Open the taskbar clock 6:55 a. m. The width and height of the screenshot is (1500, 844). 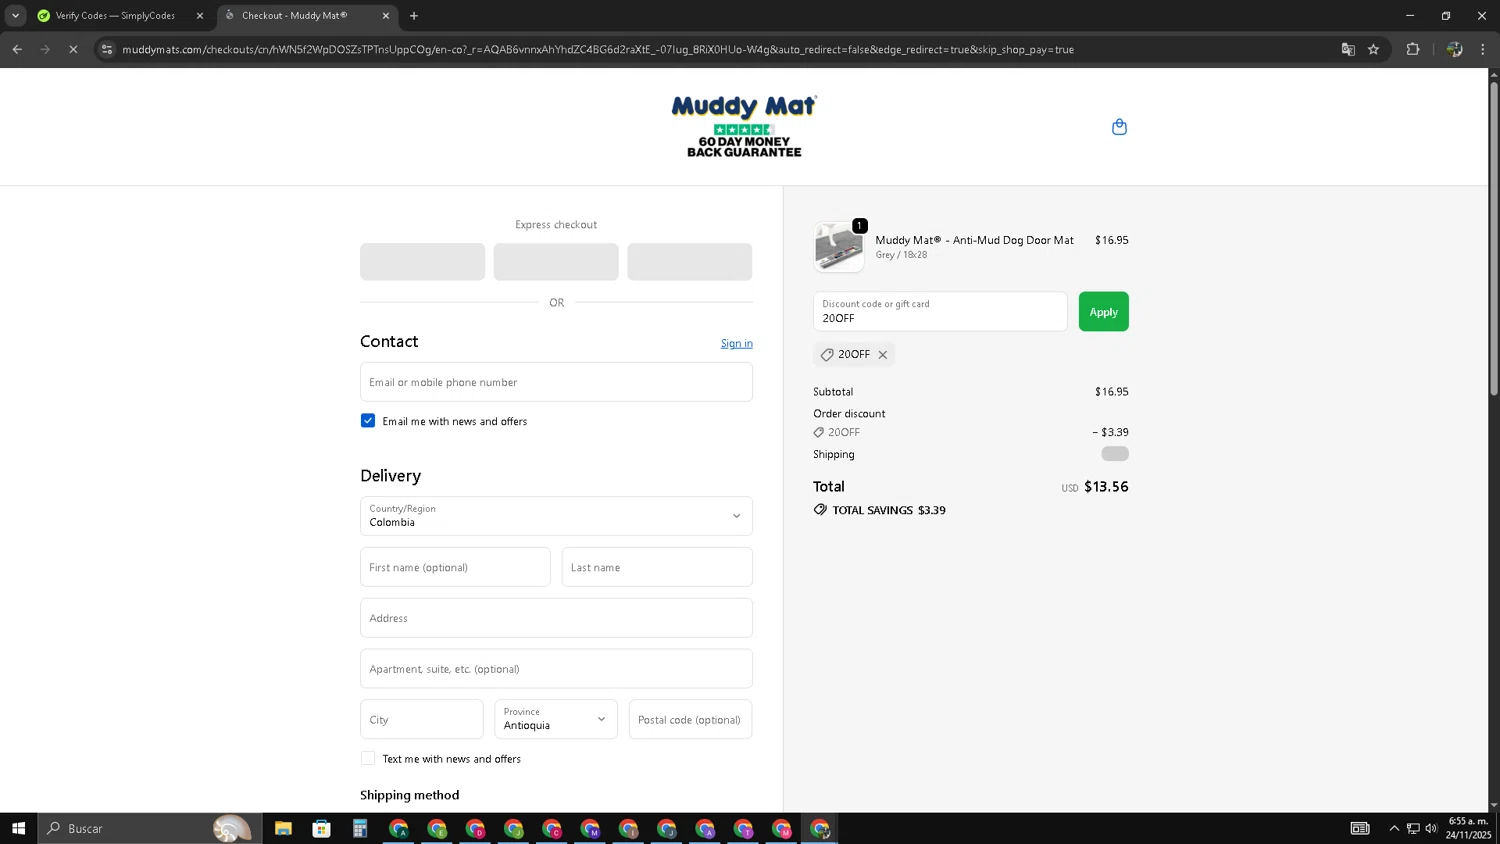click(1468, 828)
